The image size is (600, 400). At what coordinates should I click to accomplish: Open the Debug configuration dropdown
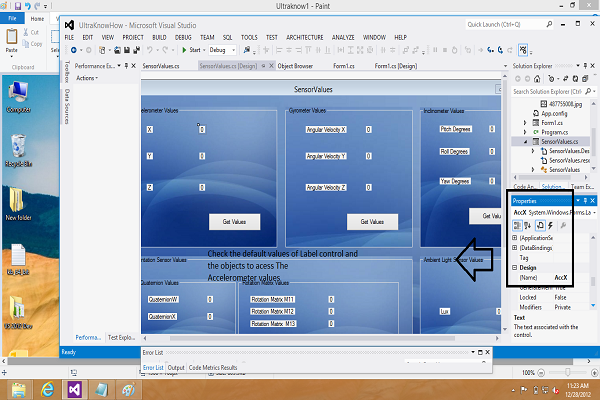pyautogui.click(x=233, y=50)
